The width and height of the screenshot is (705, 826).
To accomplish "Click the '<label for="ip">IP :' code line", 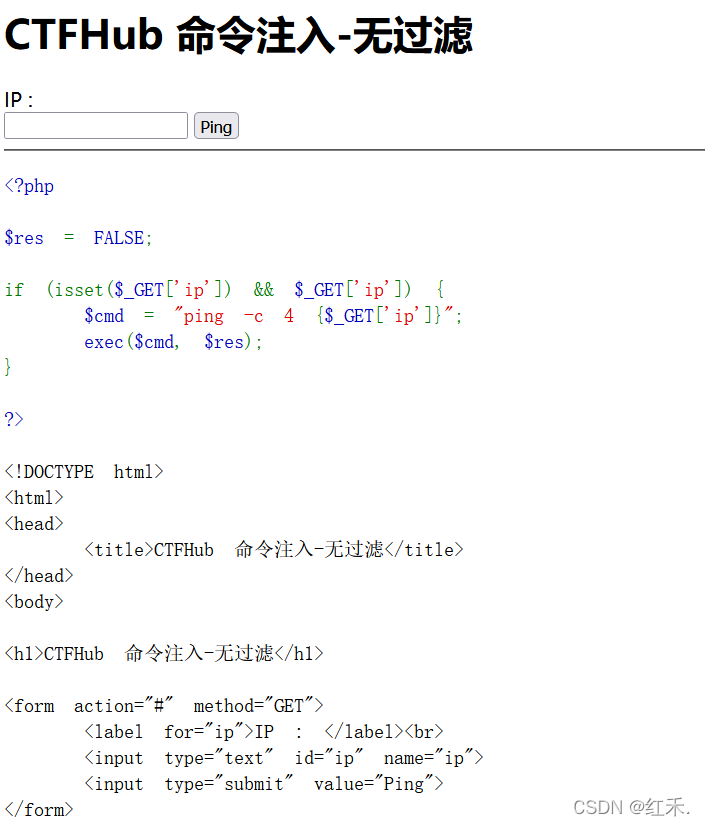I will tap(264, 732).
